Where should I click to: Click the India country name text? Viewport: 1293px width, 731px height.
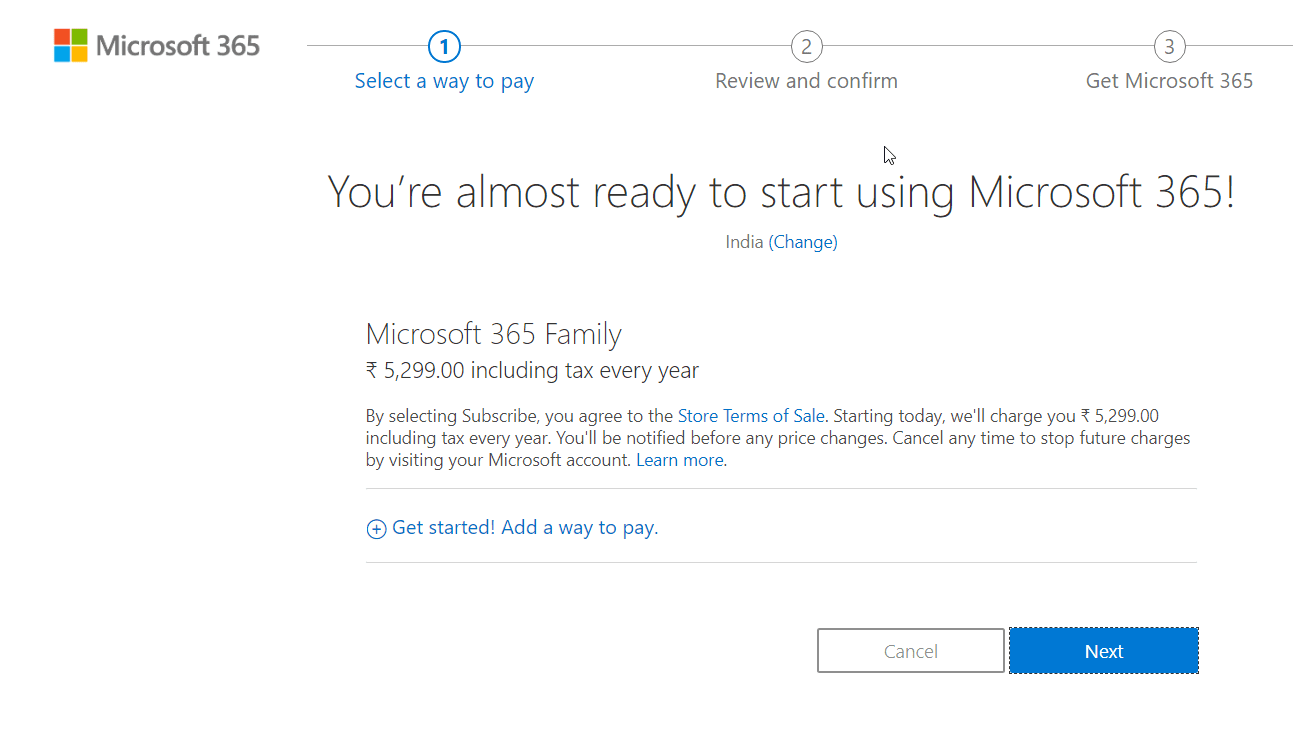point(744,242)
